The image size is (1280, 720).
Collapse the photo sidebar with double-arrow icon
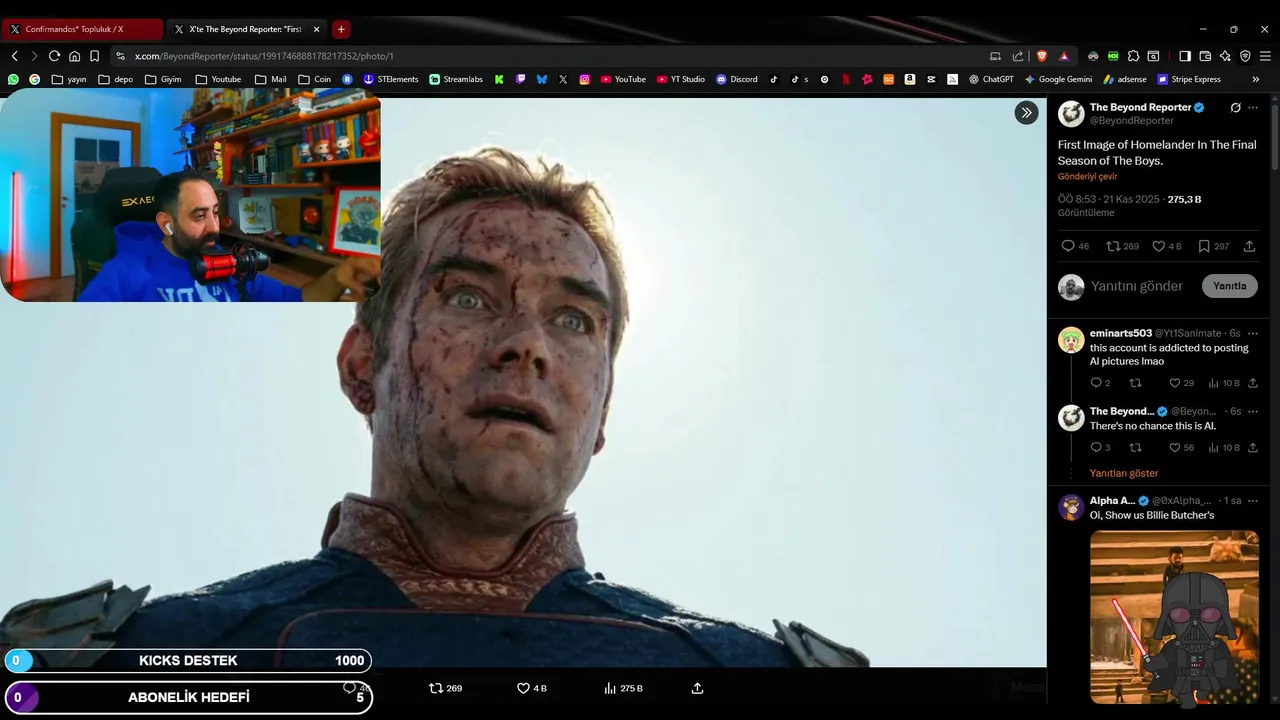coord(1026,113)
